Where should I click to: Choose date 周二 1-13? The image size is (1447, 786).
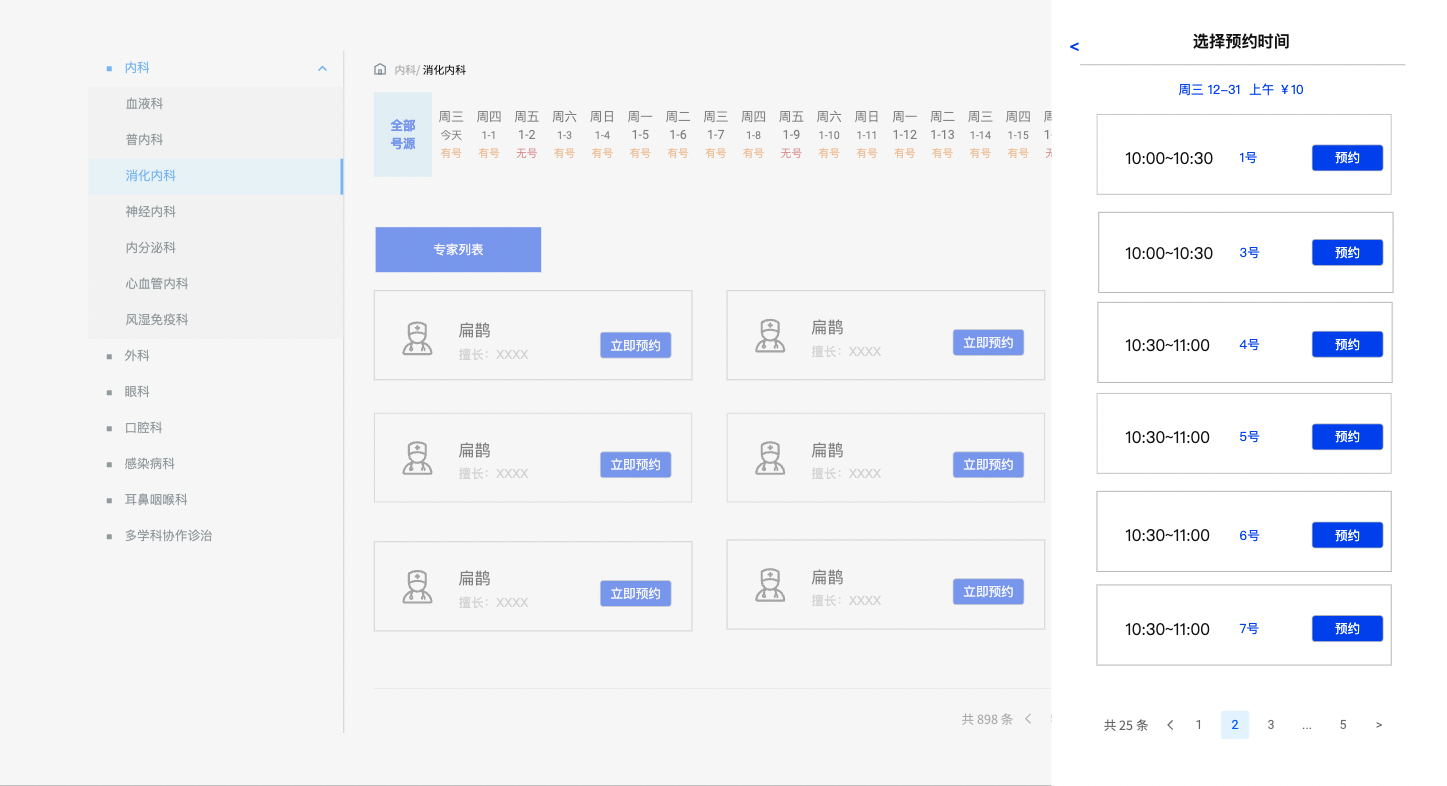pos(942,135)
